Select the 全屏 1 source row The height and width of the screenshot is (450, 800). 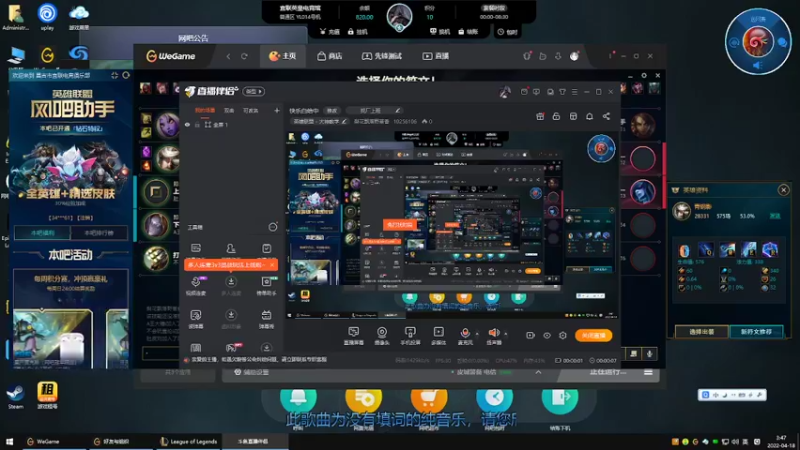point(232,124)
